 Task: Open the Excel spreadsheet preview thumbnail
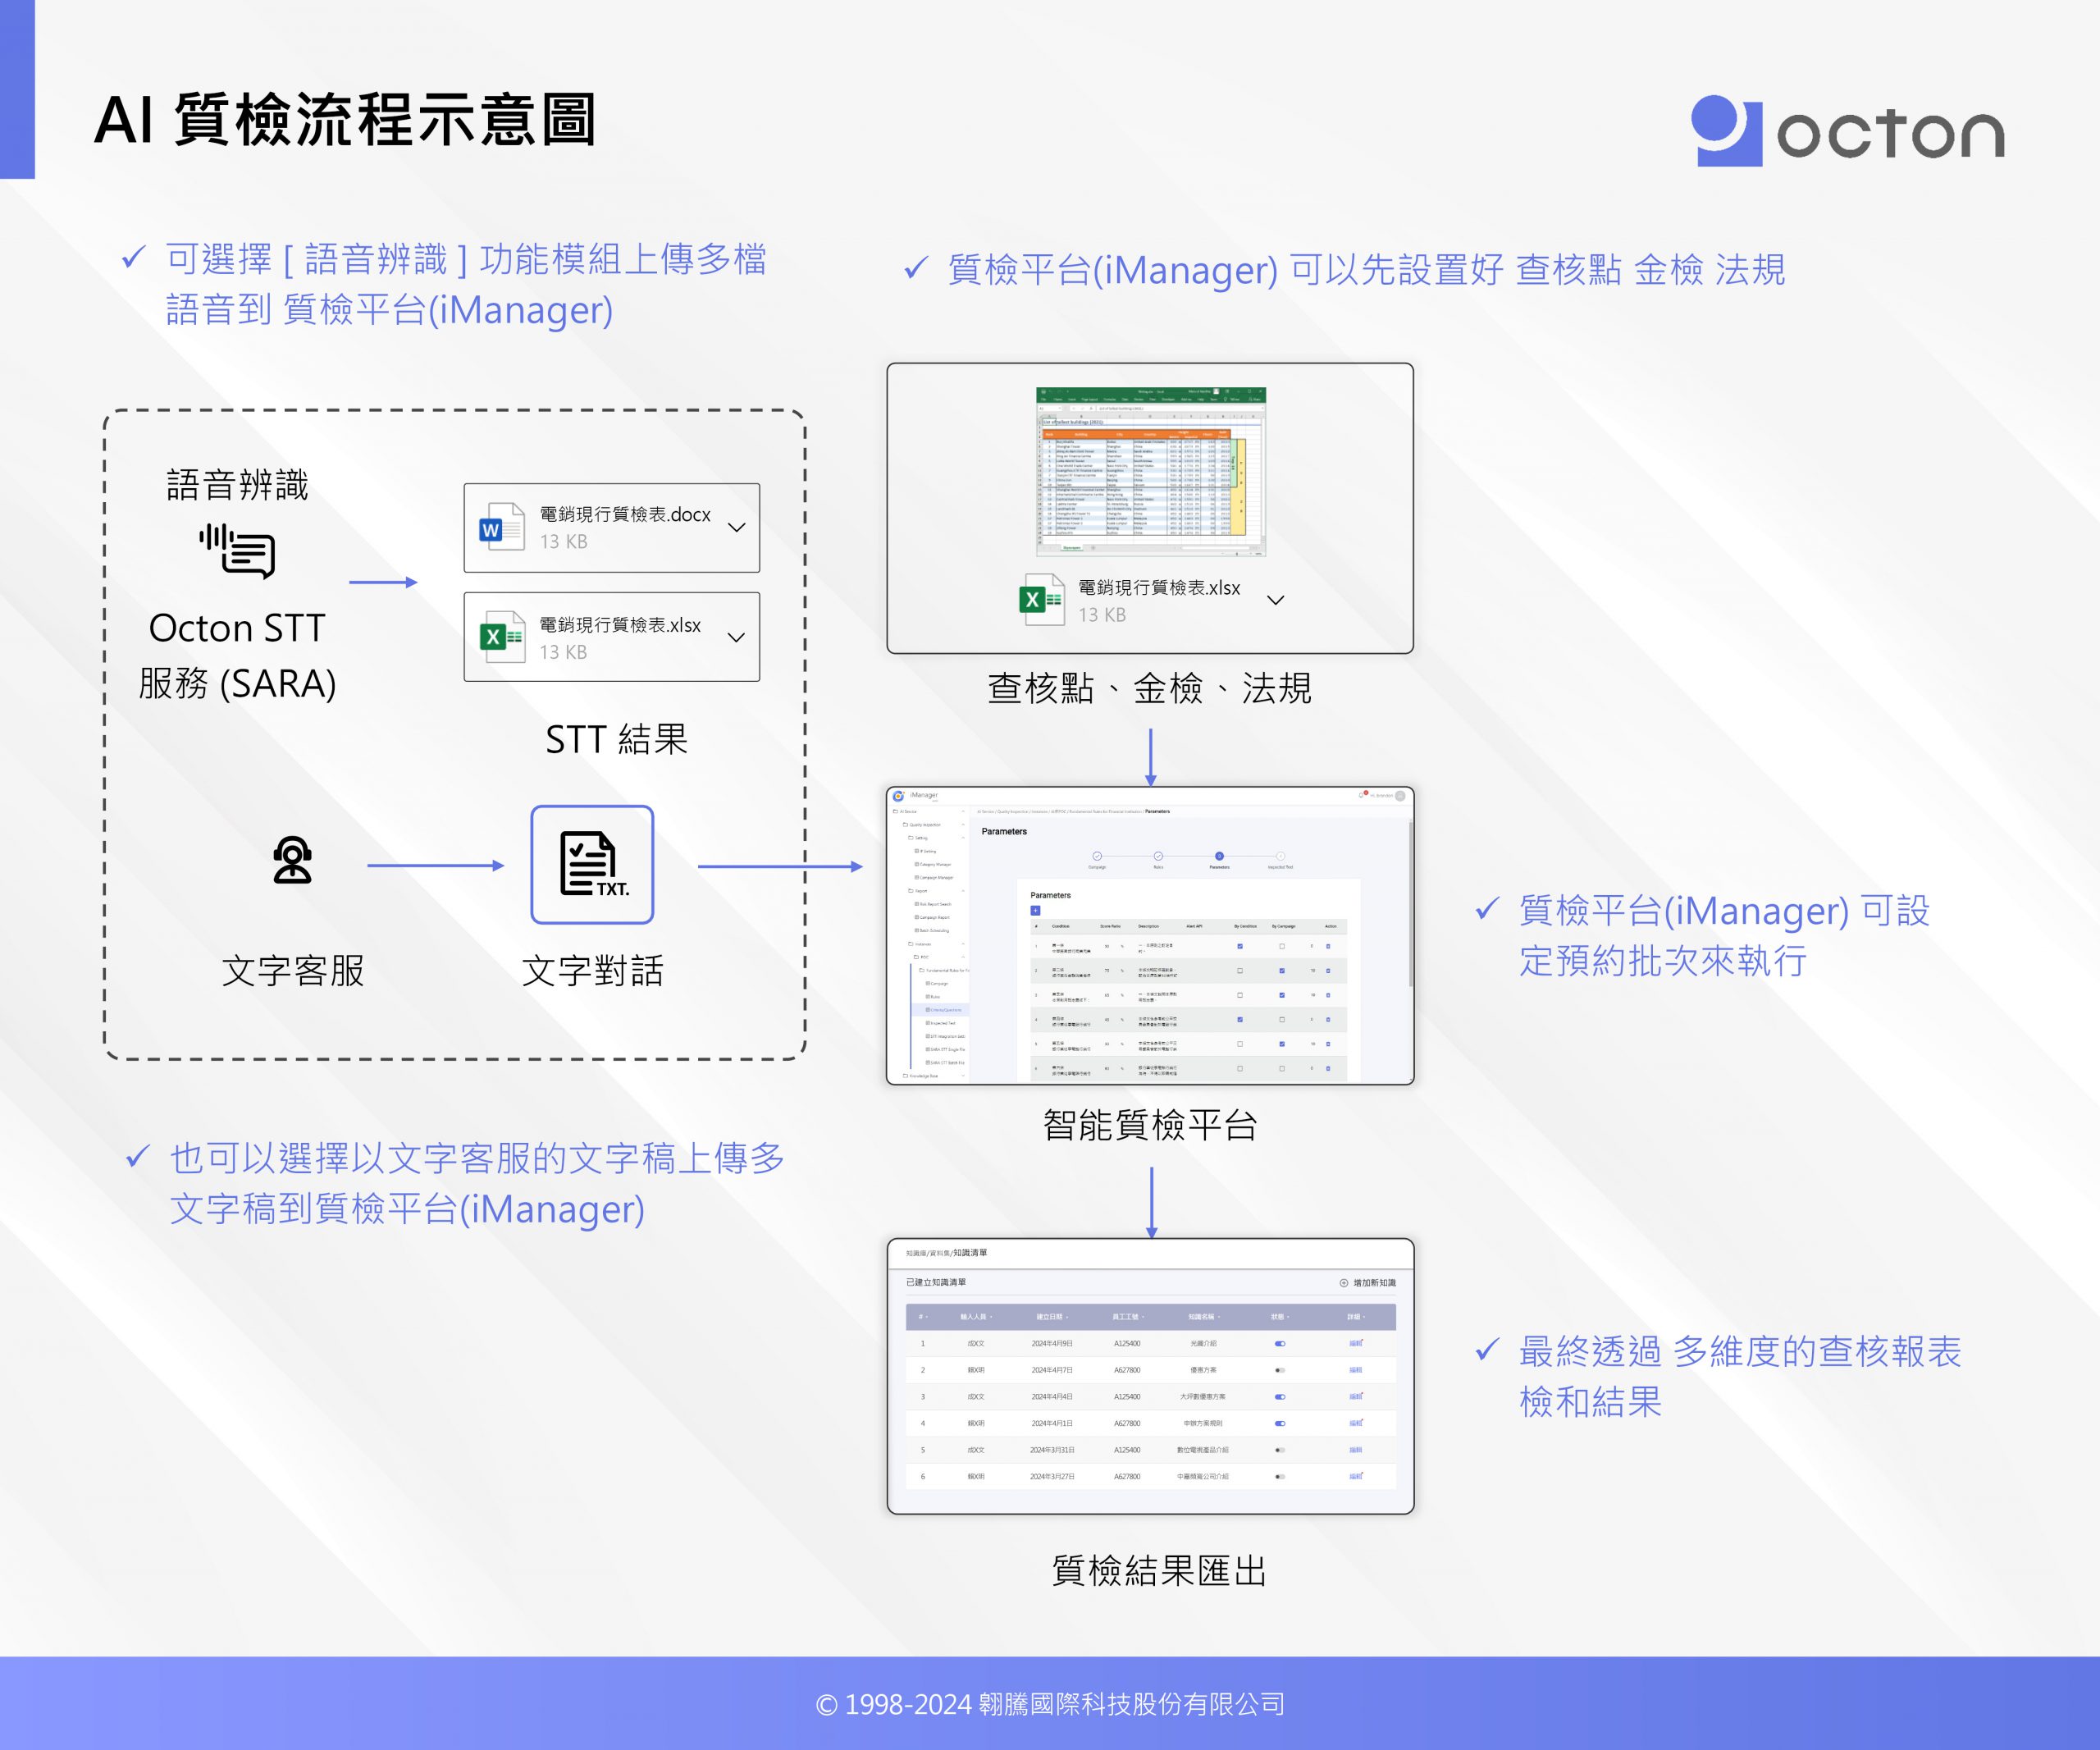(1151, 471)
